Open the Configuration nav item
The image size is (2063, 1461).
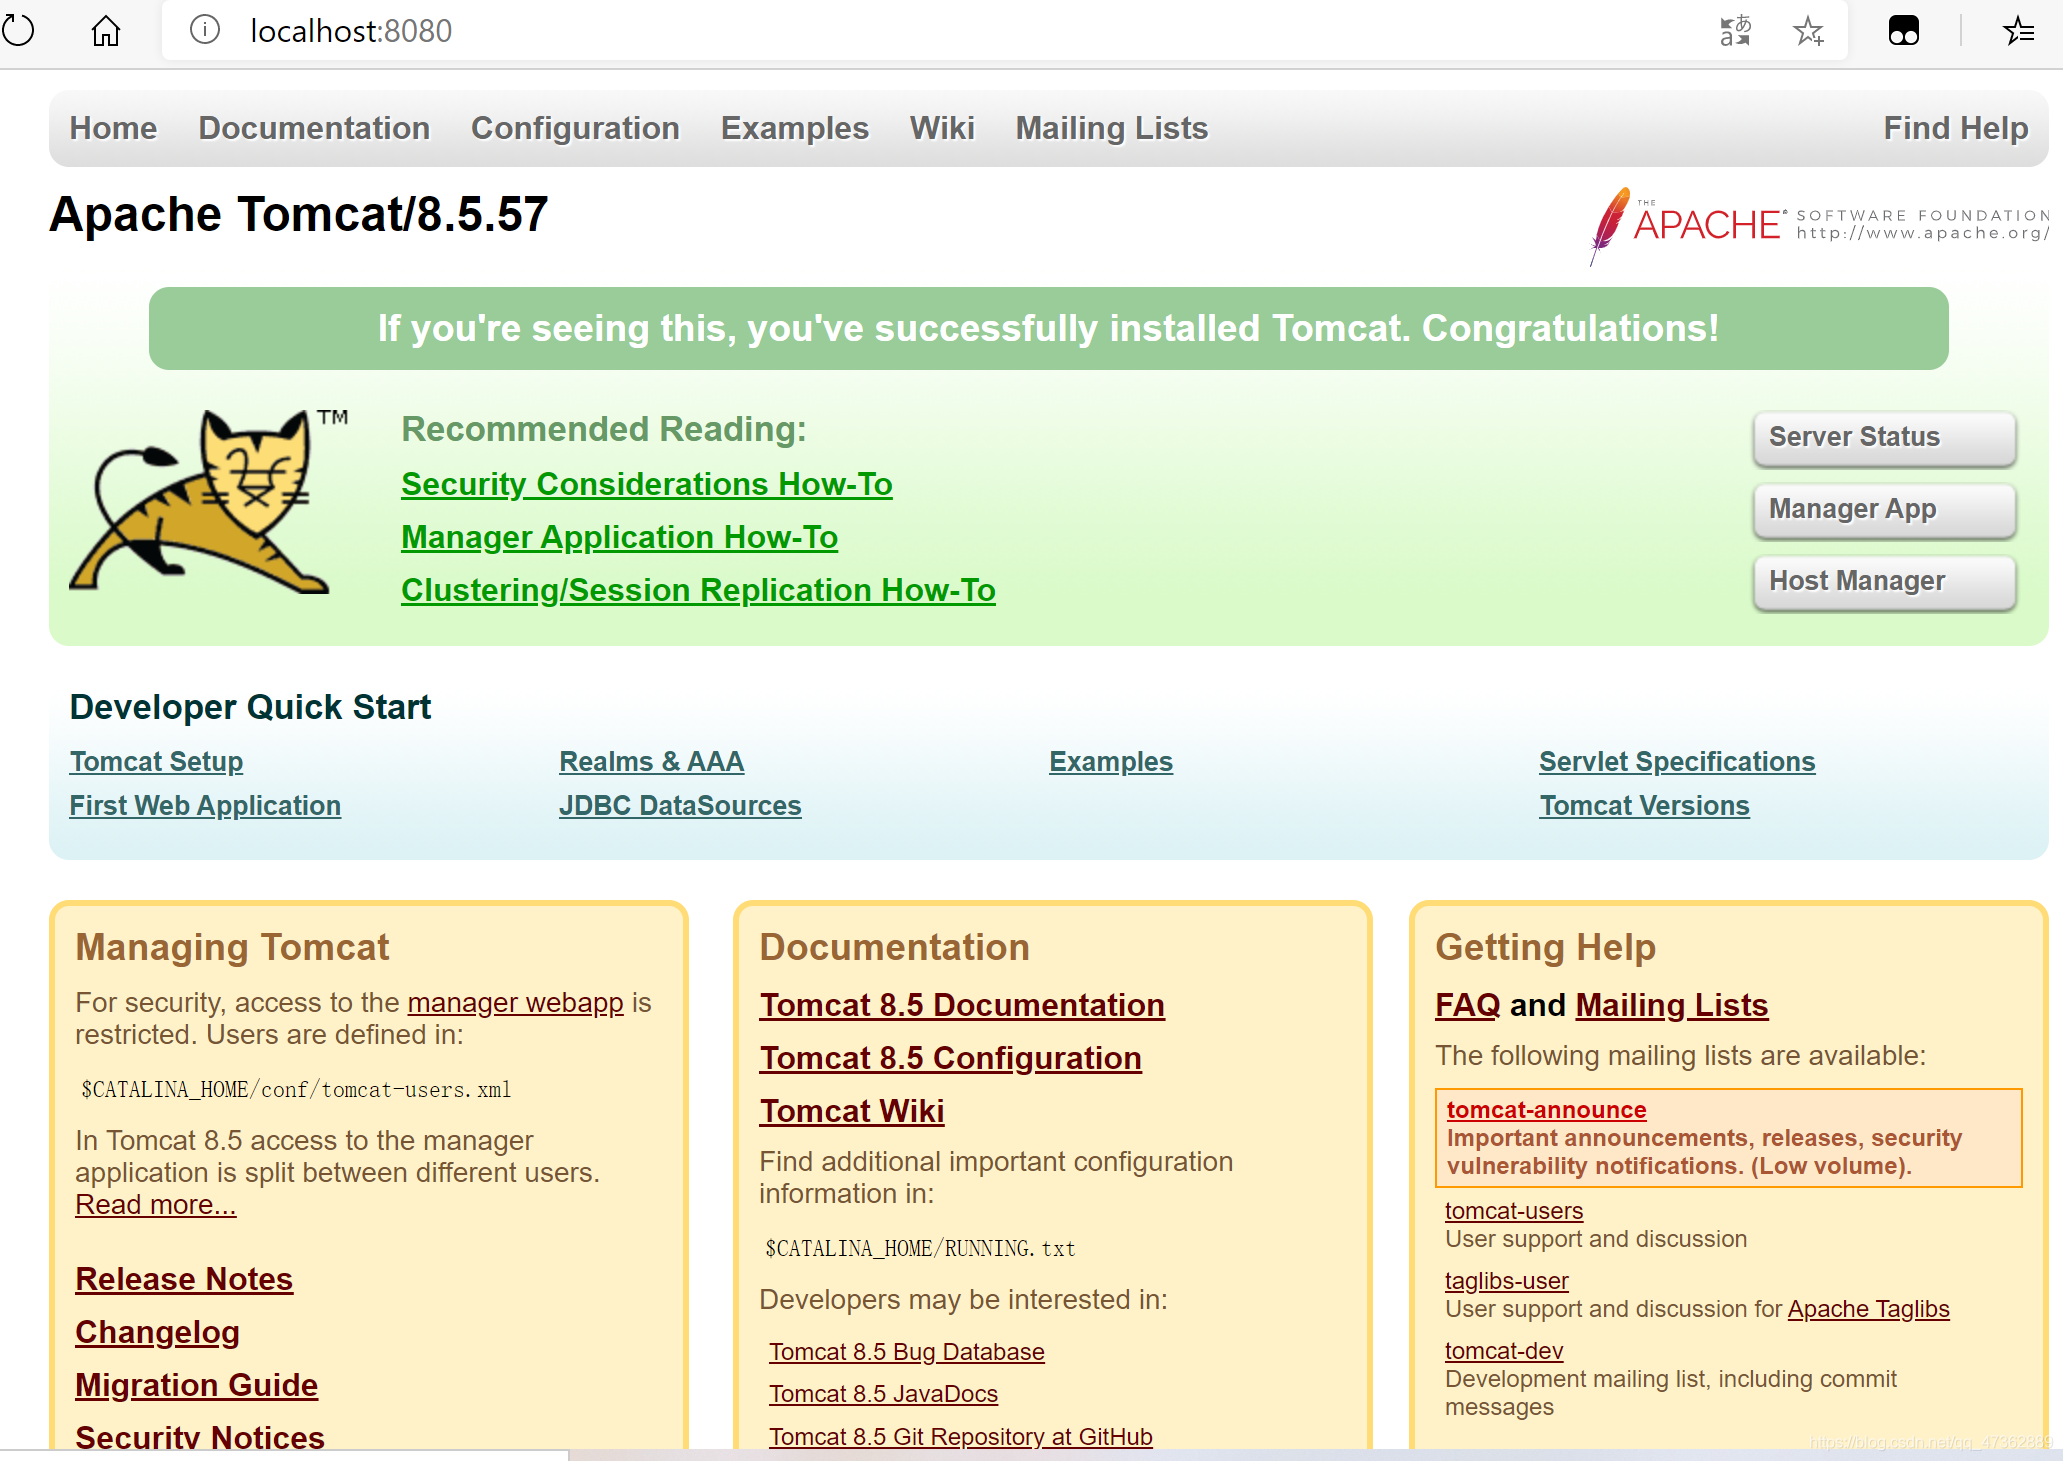[575, 128]
